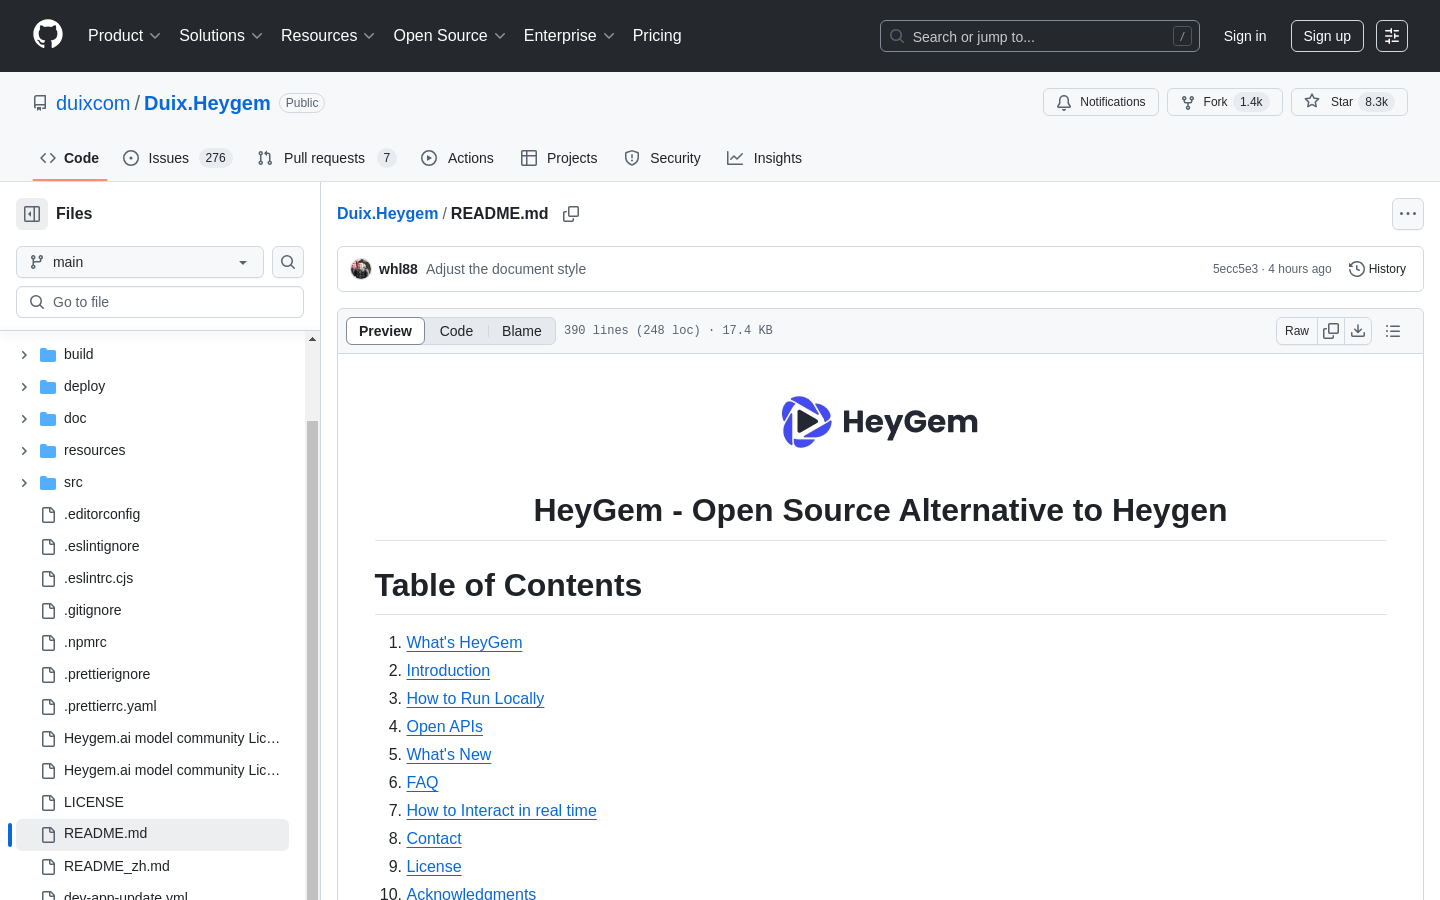Viewport: 1440px width, 900px height.
Task: Go to the Pricing page
Action: (657, 36)
